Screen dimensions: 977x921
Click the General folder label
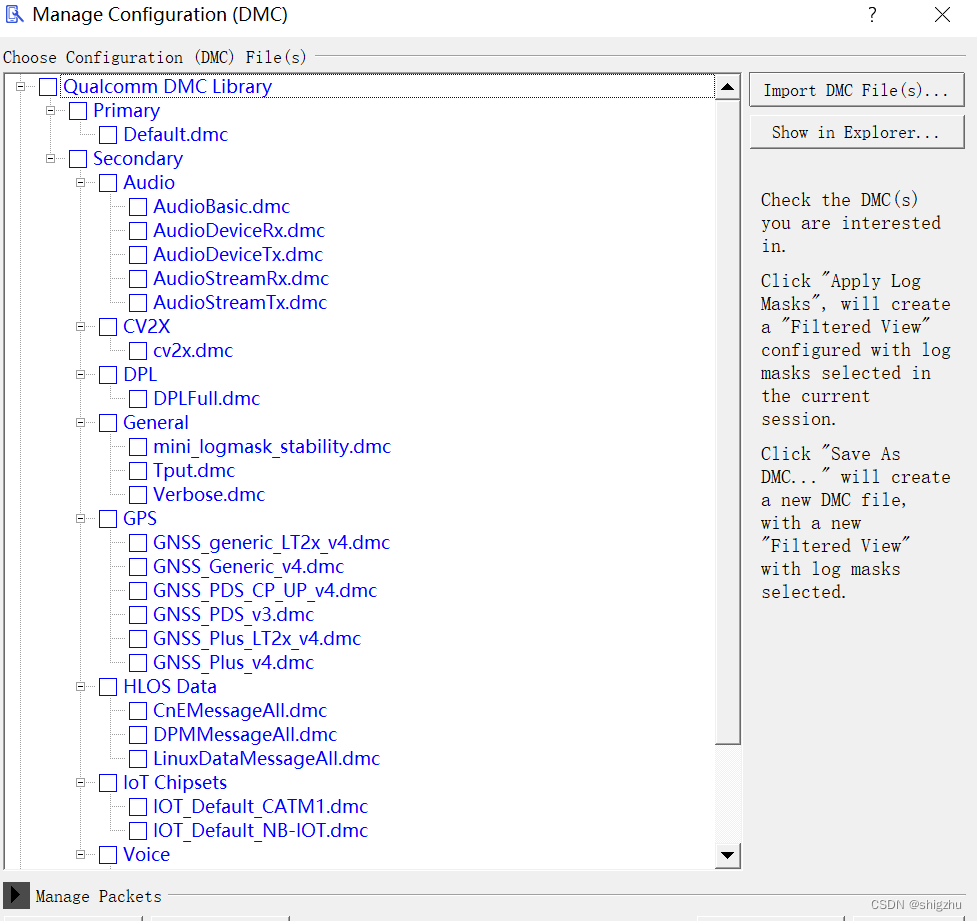tap(156, 422)
